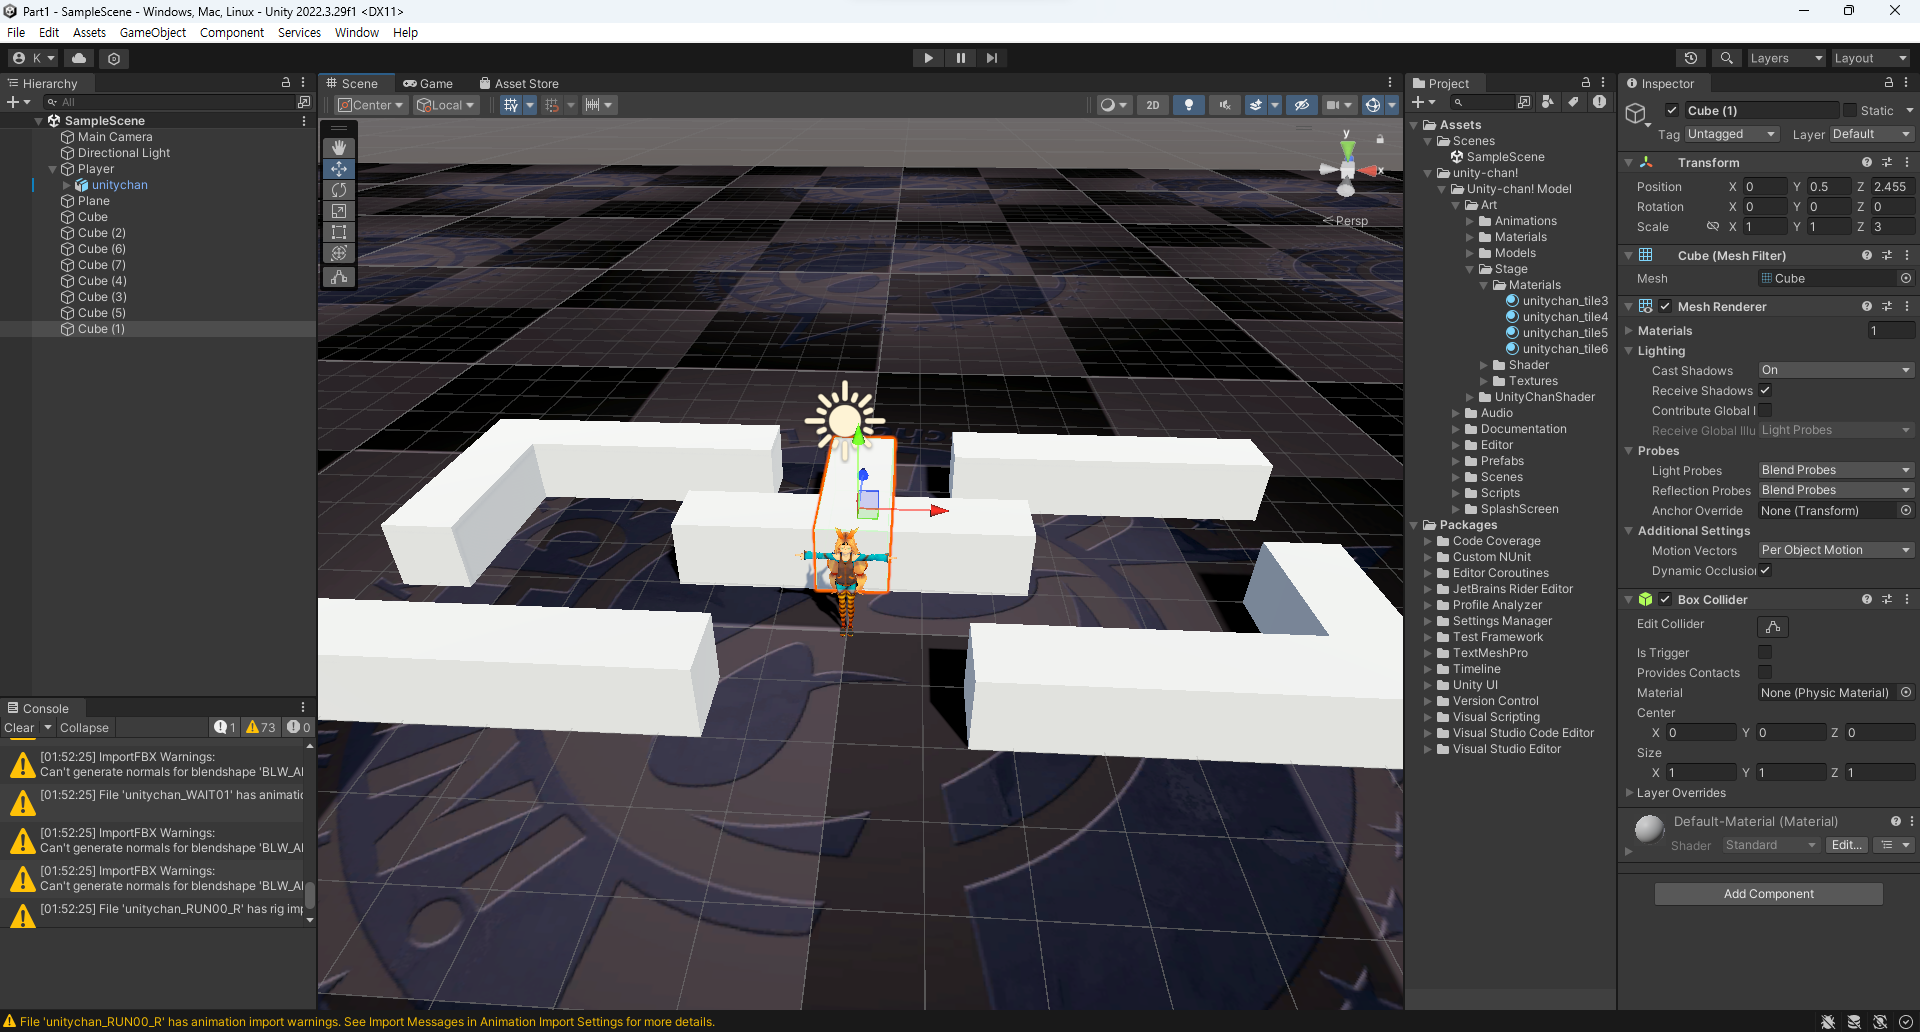Click the Add Component button

click(1768, 894)
